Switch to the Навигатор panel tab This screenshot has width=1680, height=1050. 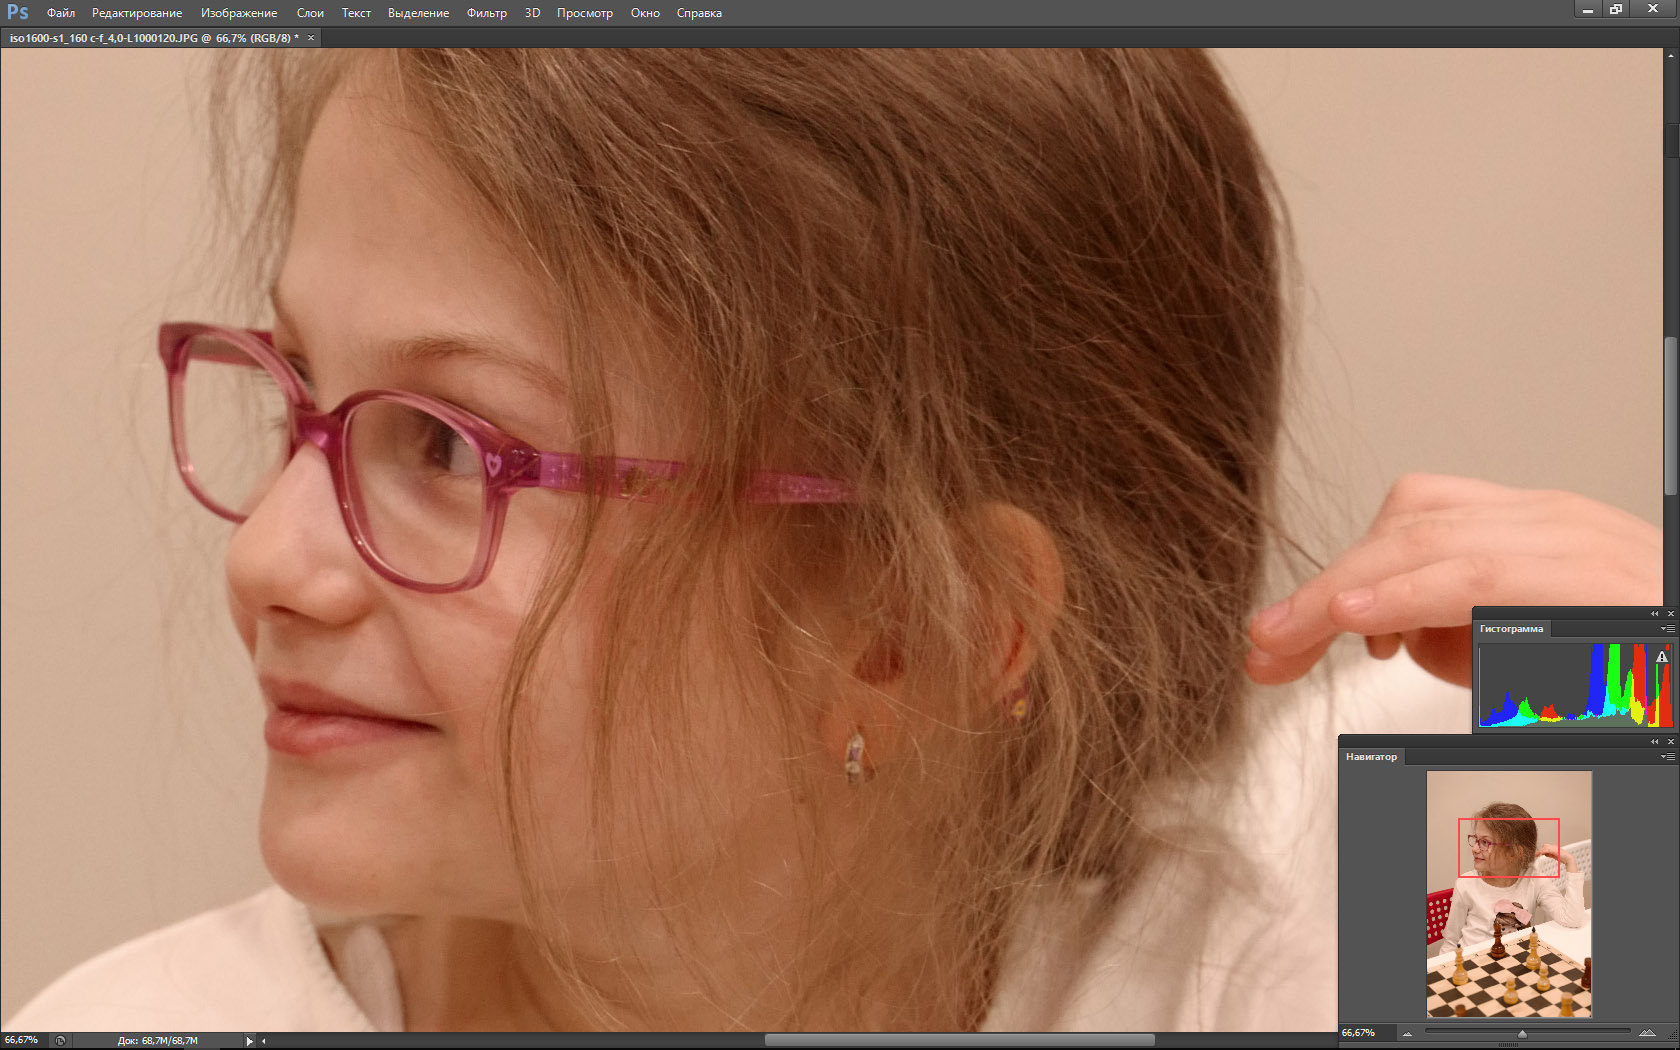tap(1371, 757)
